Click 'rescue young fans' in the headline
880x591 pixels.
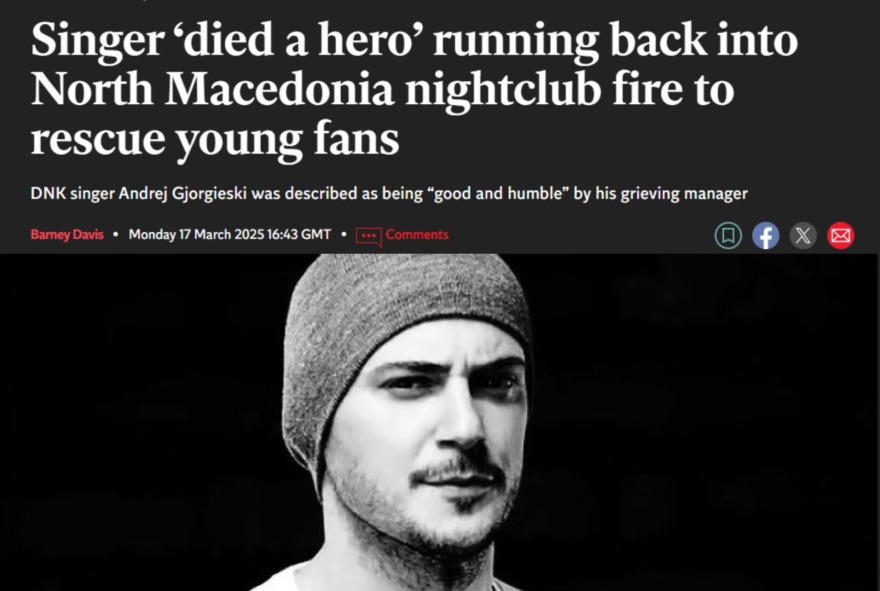[215, 139]
